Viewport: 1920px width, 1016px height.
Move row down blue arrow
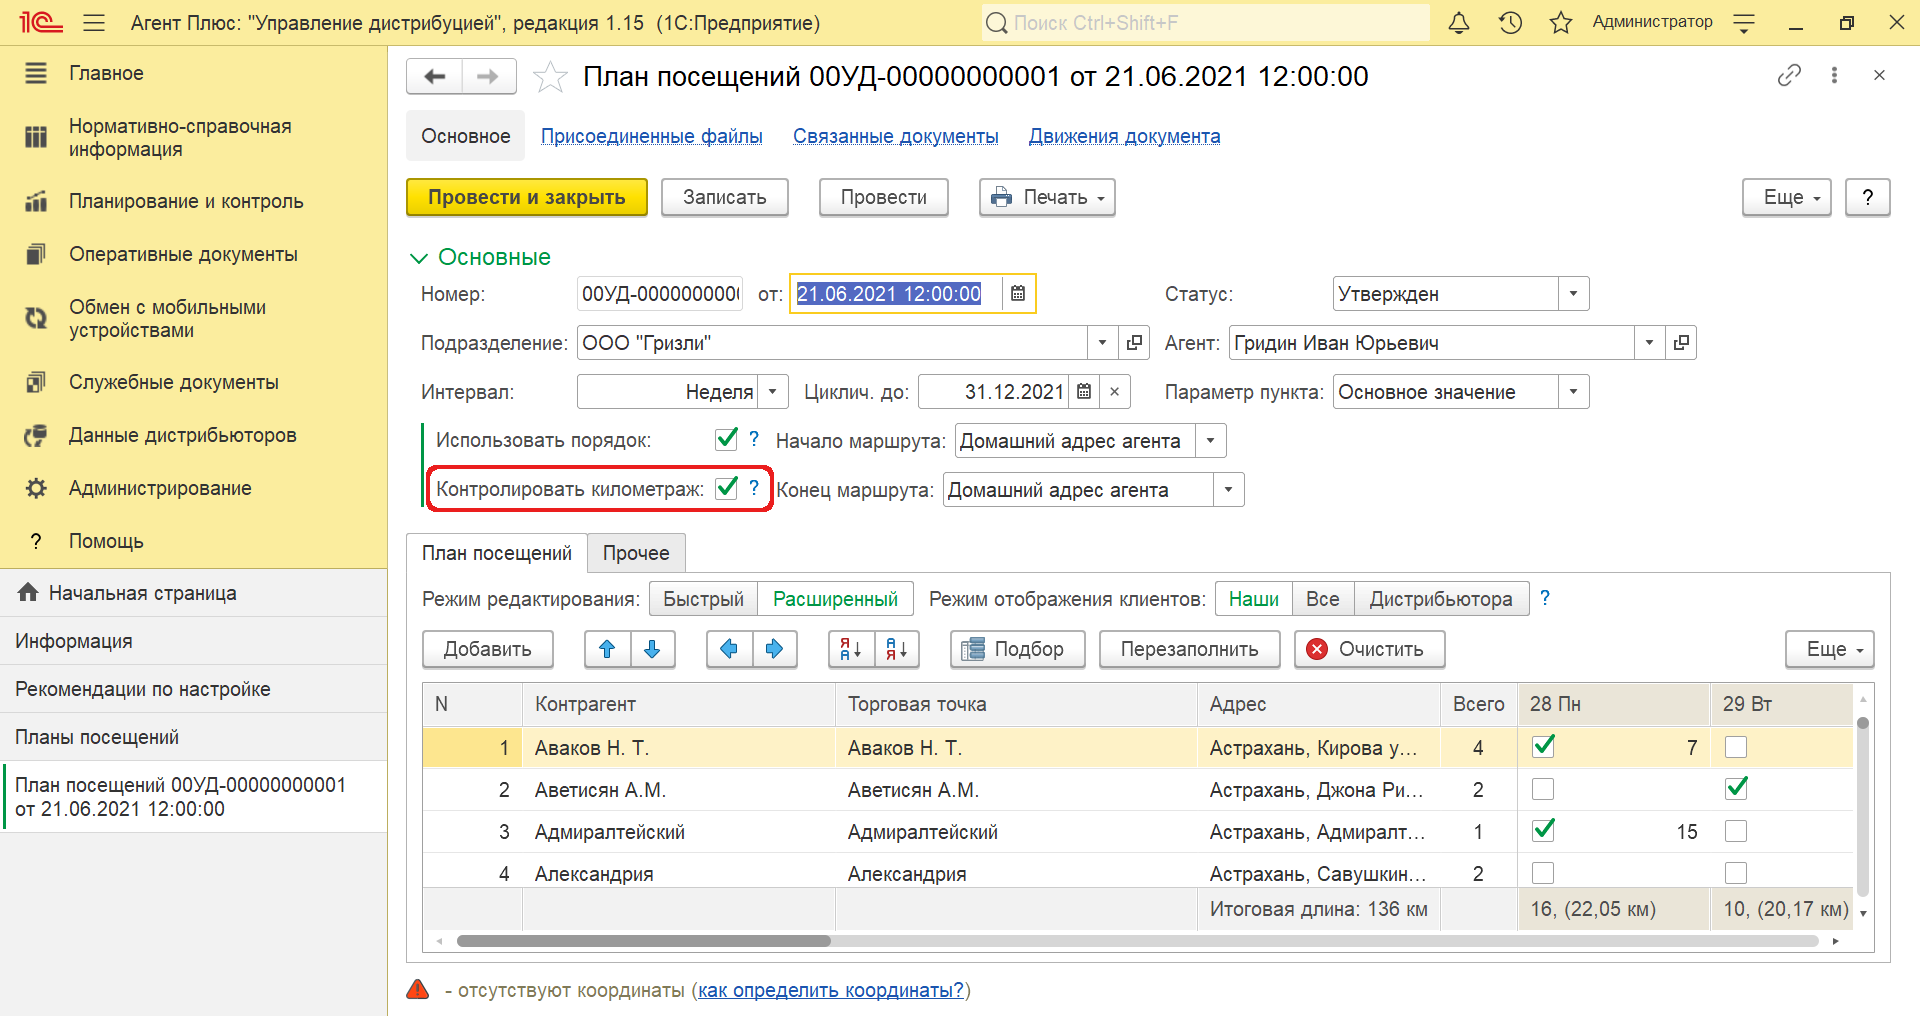(x=652, y=649)
